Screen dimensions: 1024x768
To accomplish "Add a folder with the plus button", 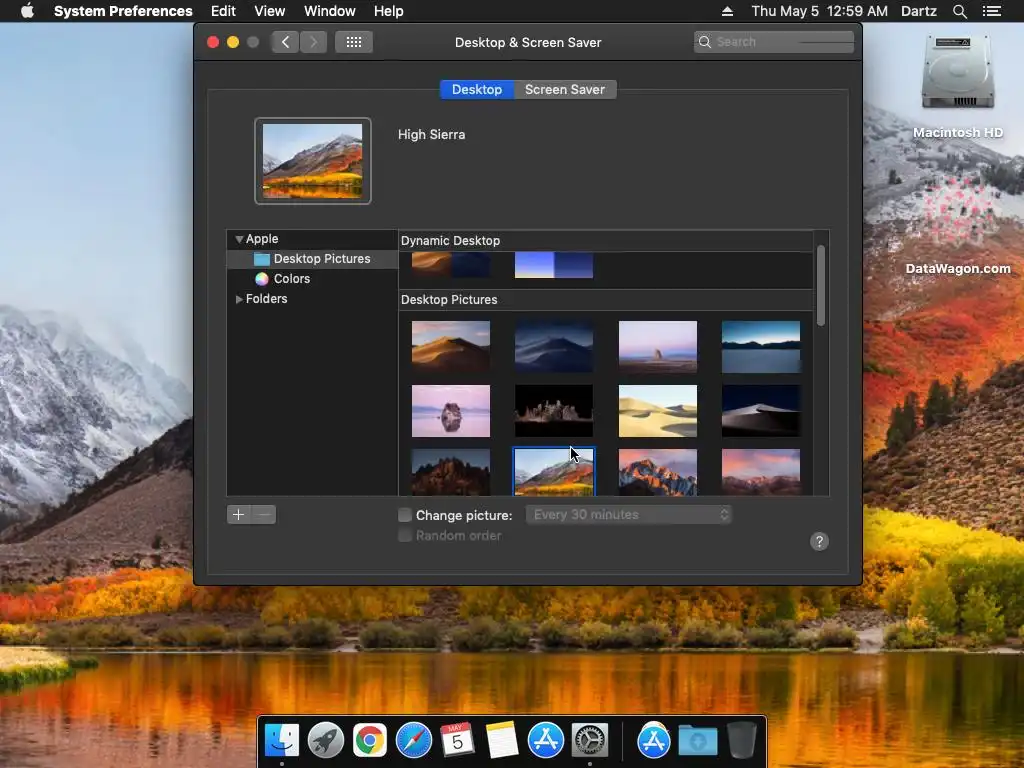I will tap(238, 515).
